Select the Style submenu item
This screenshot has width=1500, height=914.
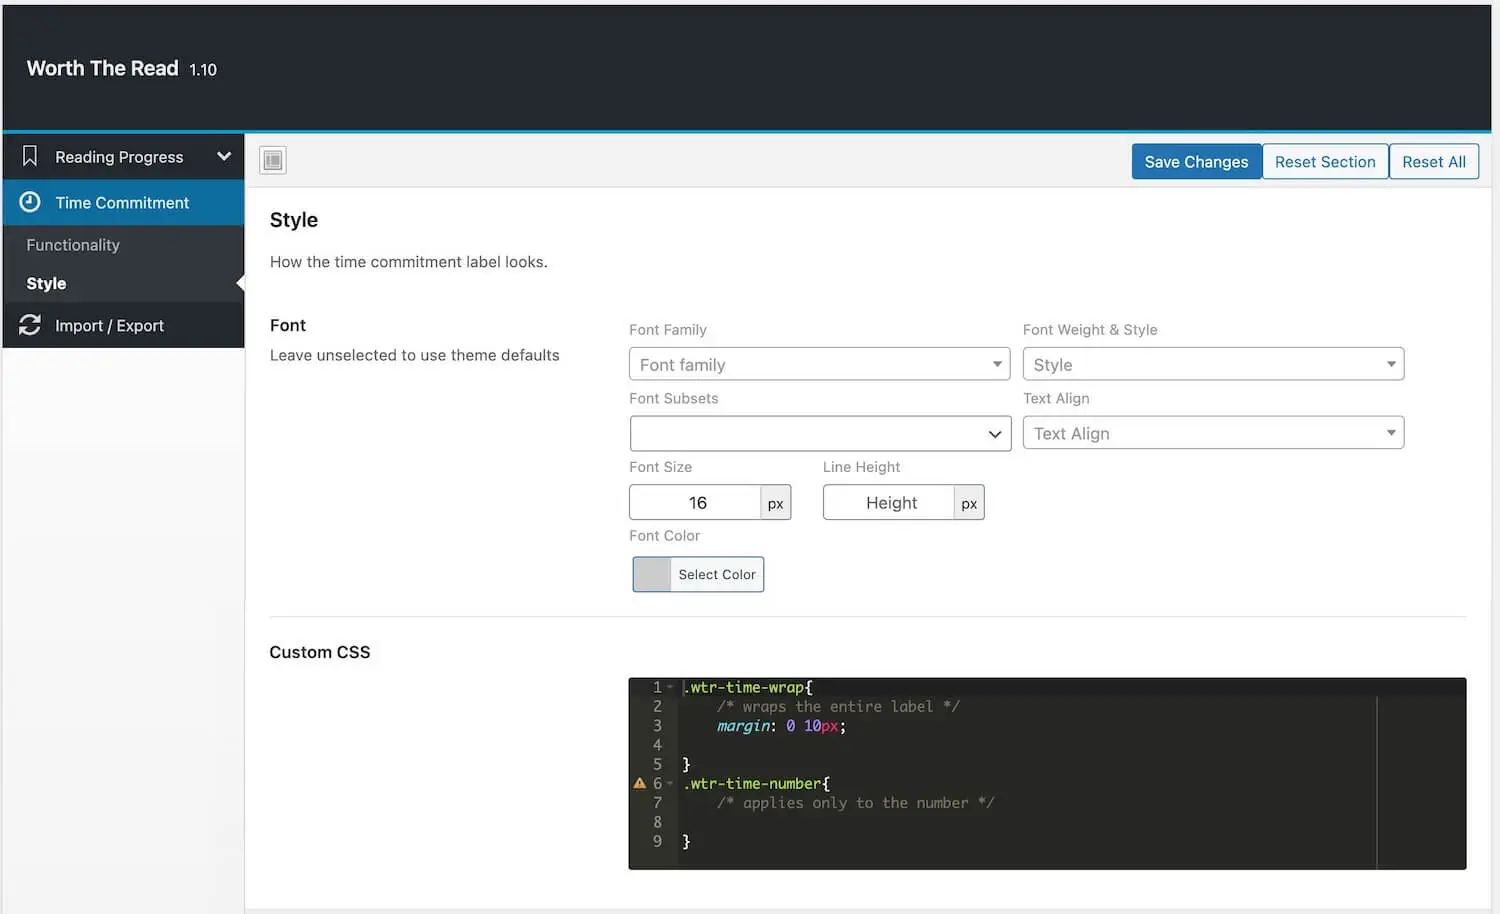[x=46, y=283]
